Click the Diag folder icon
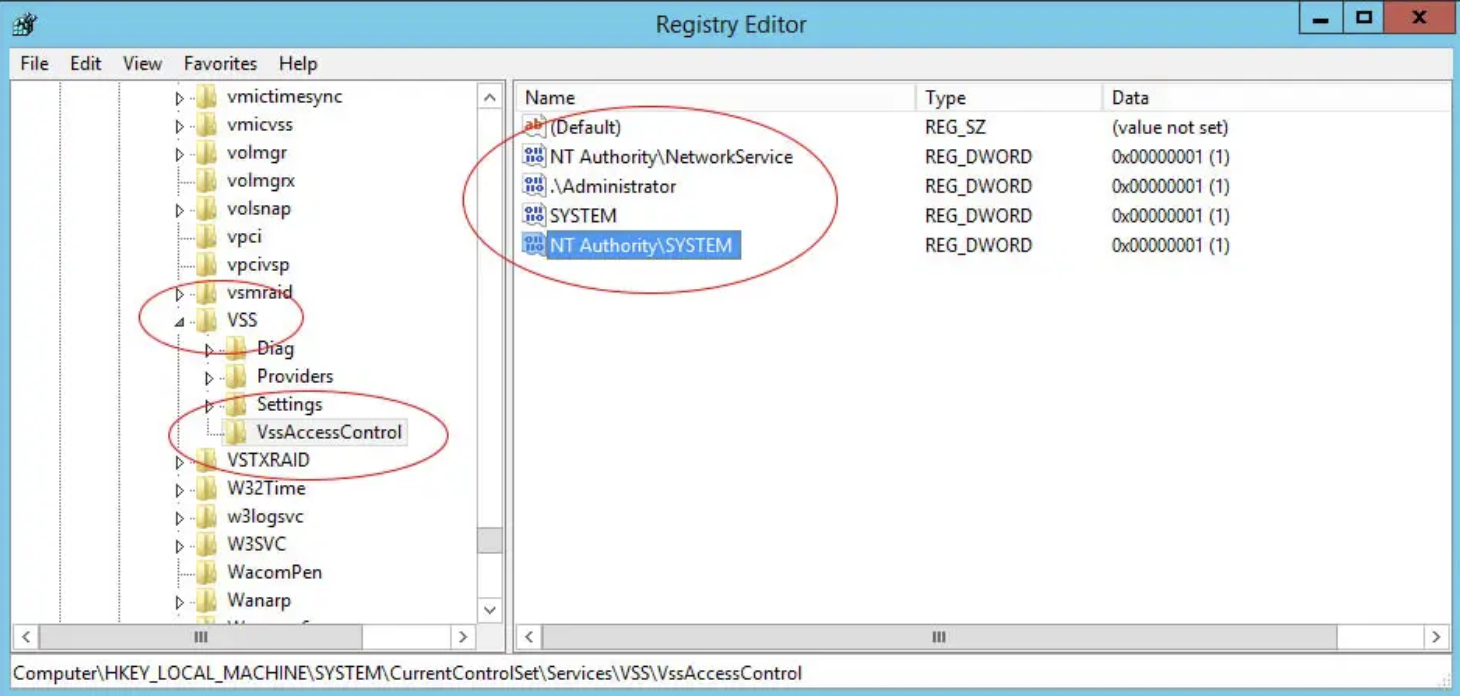1460x696 pixels. [x=236, y=348]
